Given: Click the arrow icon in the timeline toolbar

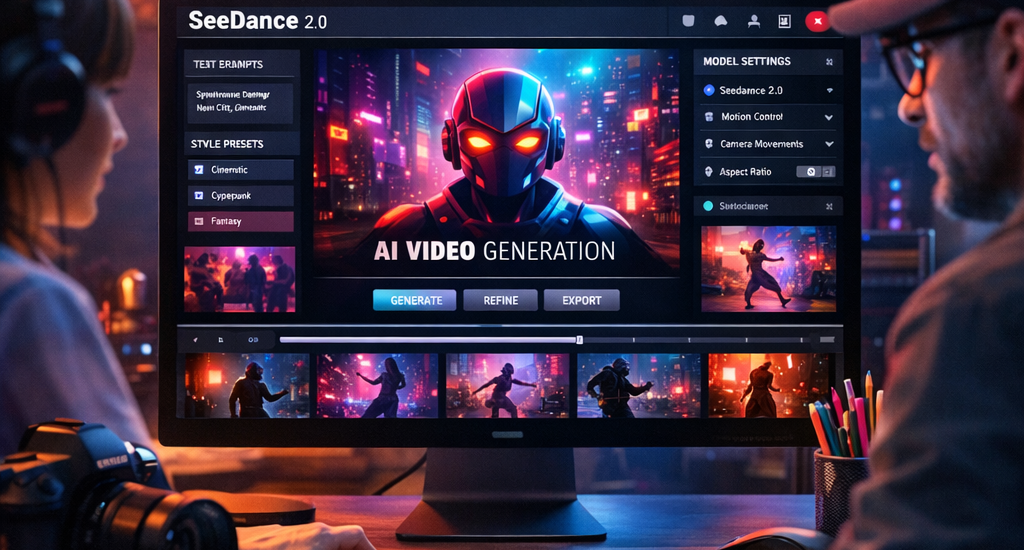Looking at the screenshot, I should point(195,340).
